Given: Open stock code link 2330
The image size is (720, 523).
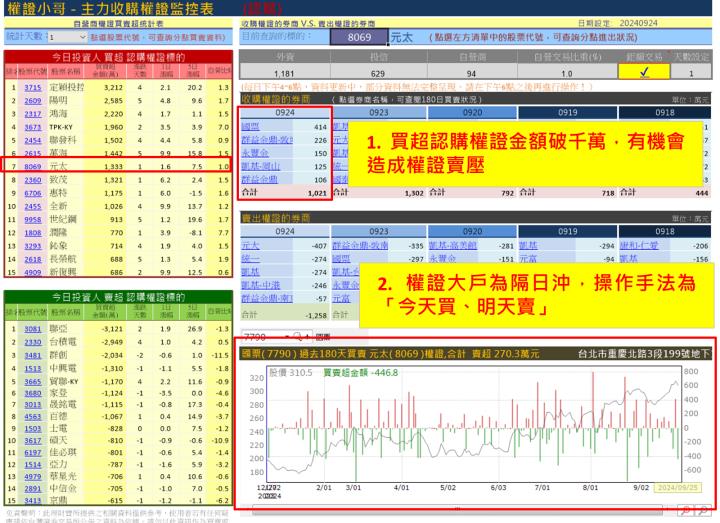Looking at the screenshot, I should tap(33, 343).
